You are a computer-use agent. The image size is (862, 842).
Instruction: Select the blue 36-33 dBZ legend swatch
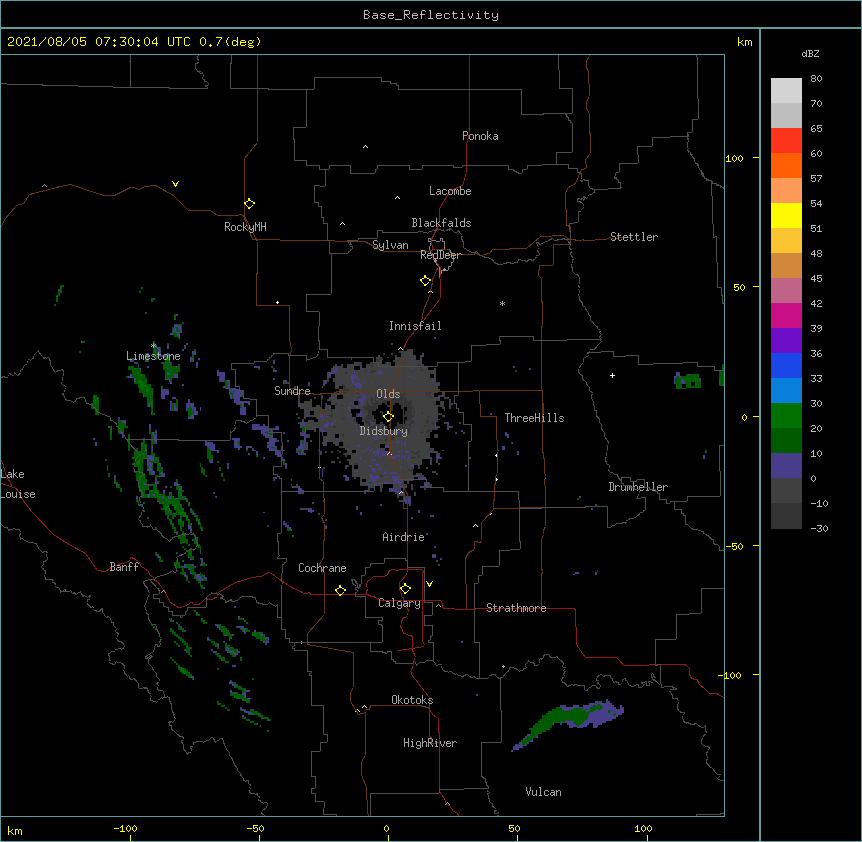pos(786,365)
